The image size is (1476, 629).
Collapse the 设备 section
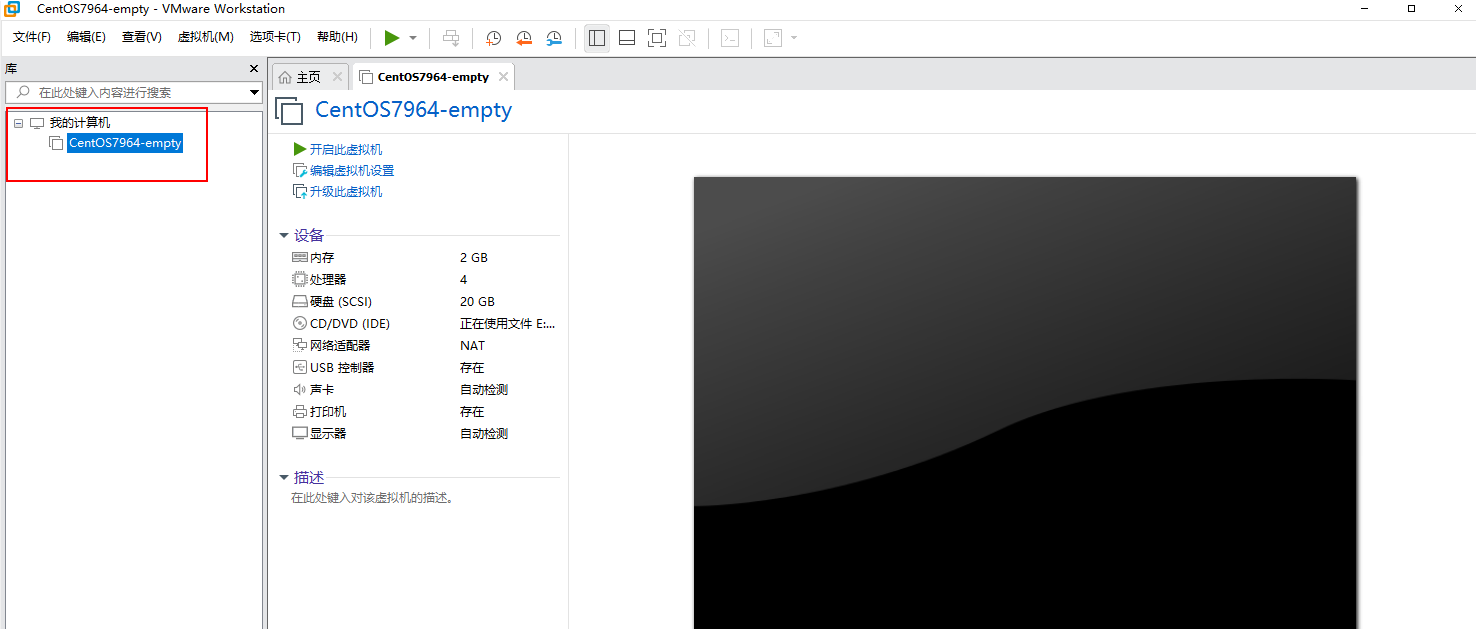285,236
